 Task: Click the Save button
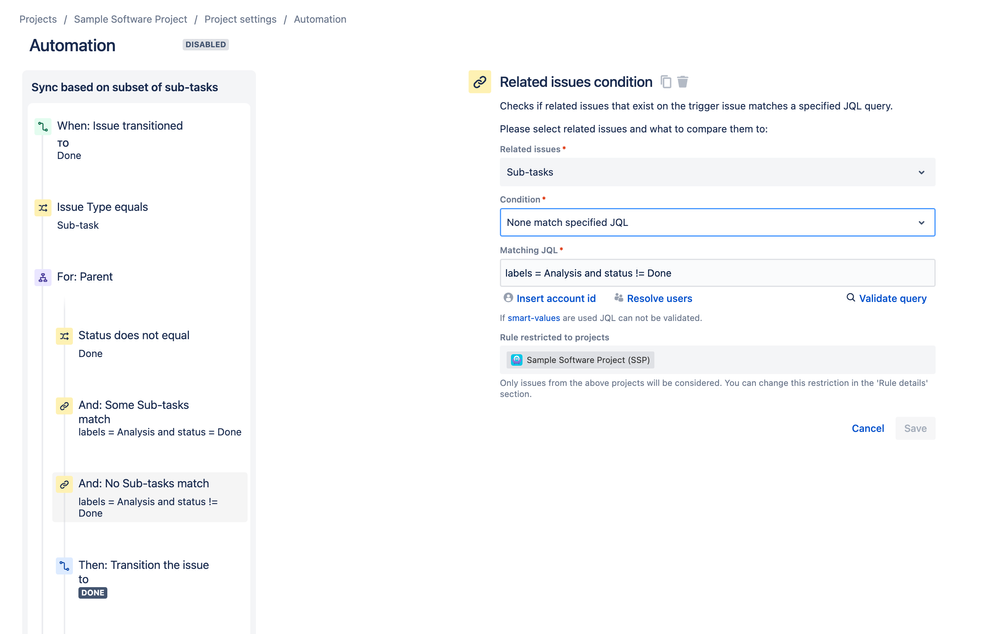(916, 428)
